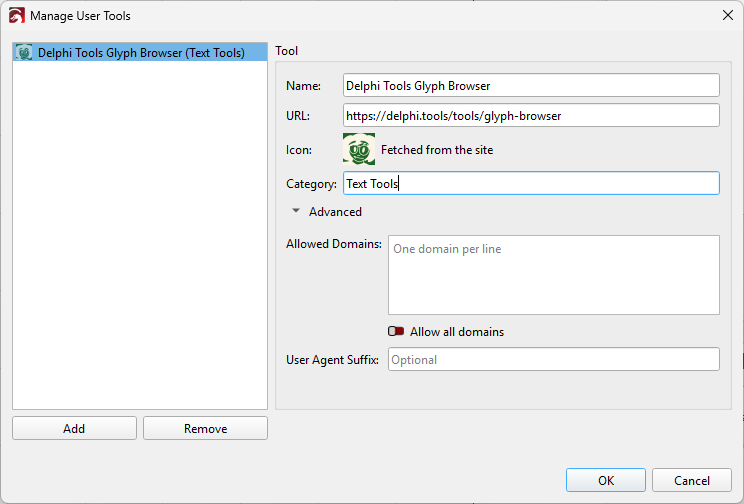Collapse the Advanced section
Viewport: 744px width, 504px height.
[296, 211]
